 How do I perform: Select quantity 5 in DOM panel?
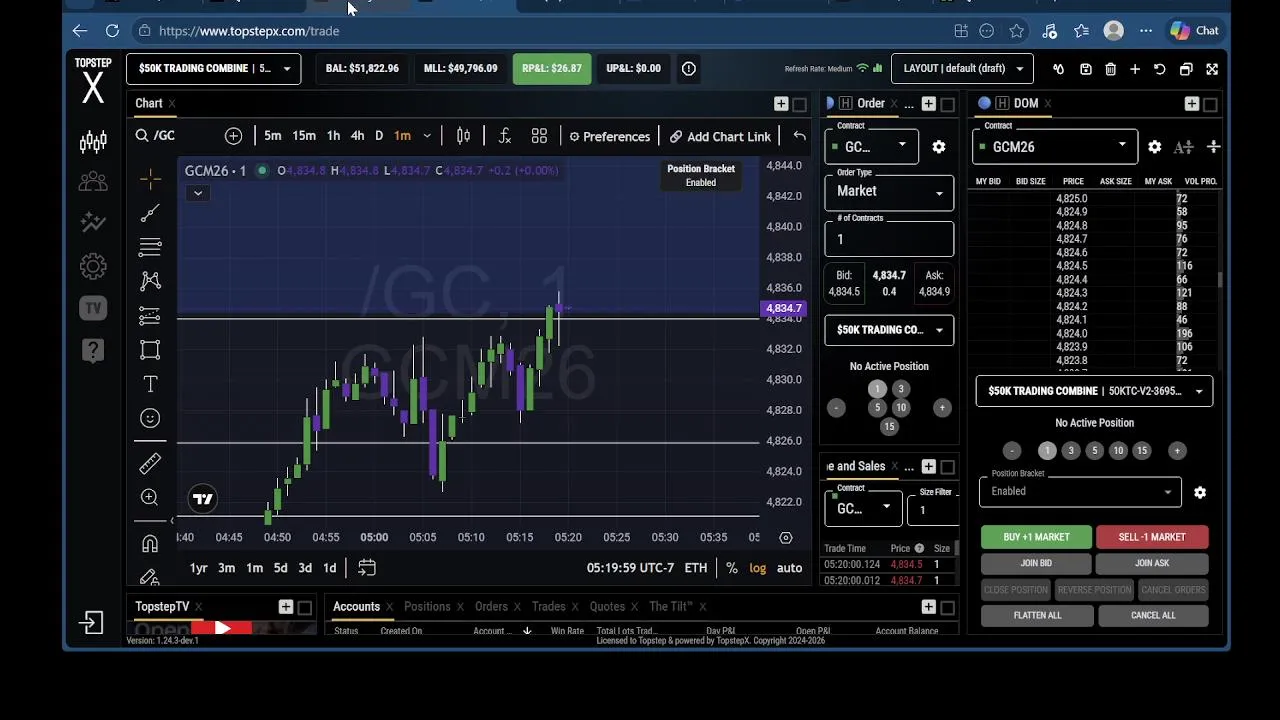(x=1094, y=451)
